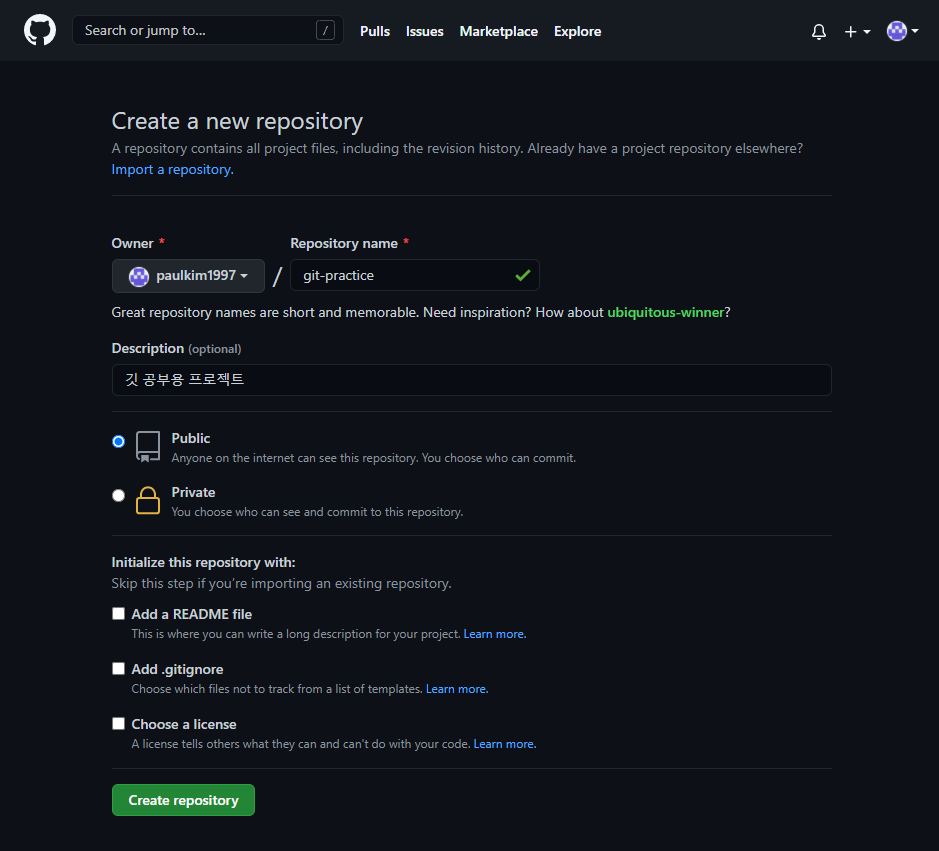Screen dimensions: 939x851
Task: Click the public repository book icon
Action: point(148,447)
